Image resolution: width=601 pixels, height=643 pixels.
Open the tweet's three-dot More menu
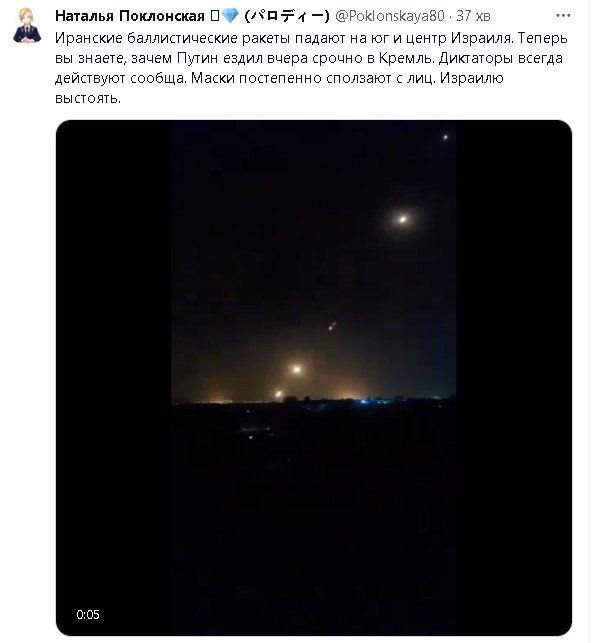(563, 16)
